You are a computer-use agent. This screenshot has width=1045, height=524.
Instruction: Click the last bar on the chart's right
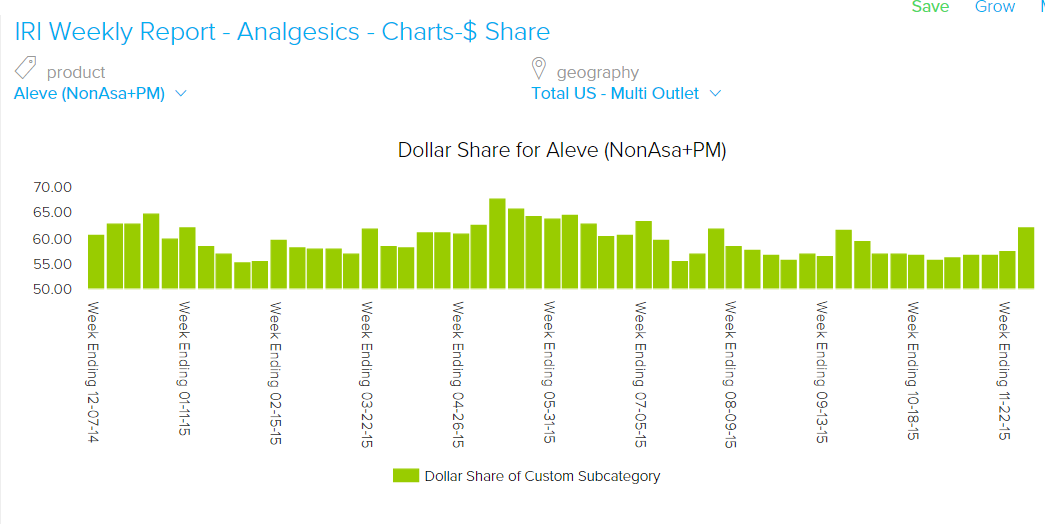point(1025,257)
